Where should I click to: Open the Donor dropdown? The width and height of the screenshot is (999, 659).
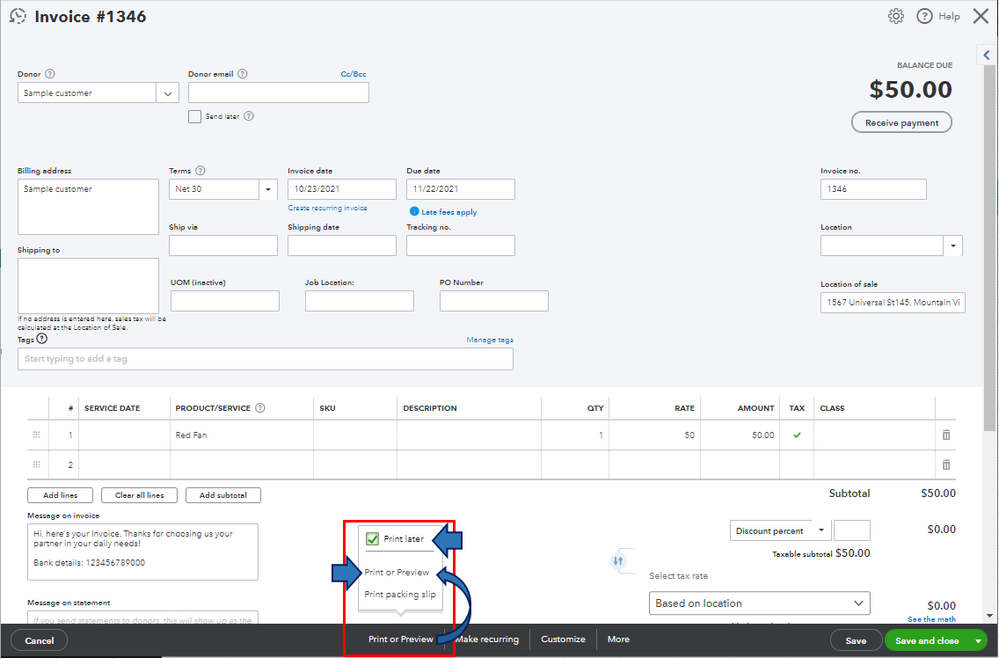point(168,93)
